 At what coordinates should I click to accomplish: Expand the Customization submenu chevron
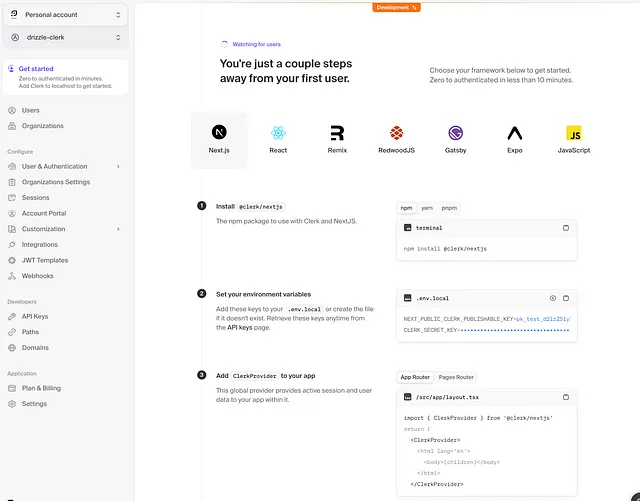click(118, 229)
